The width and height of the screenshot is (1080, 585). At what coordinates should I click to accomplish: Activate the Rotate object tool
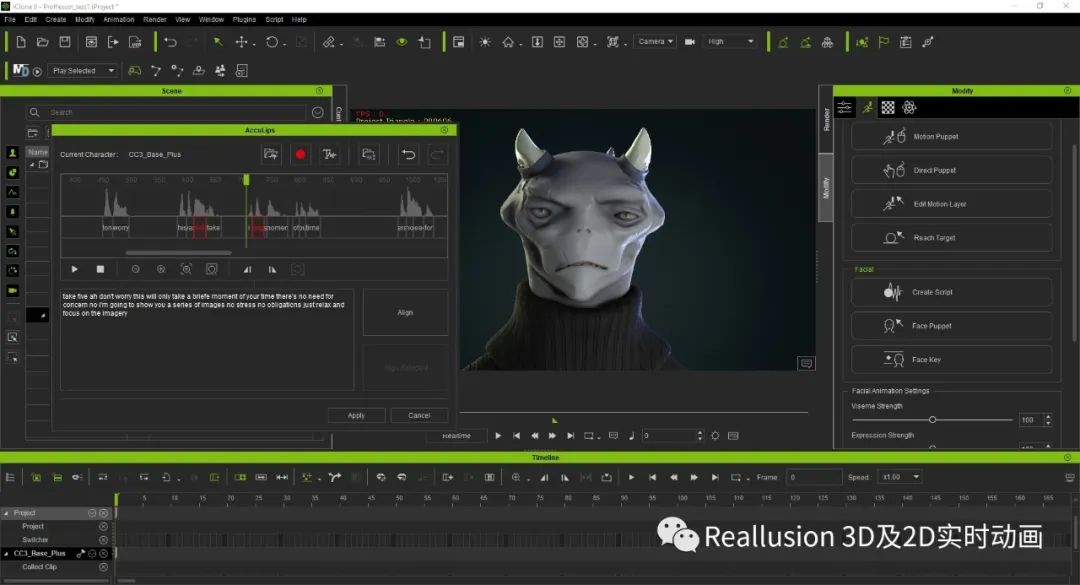pyautogui.click(x=272, y=42)
